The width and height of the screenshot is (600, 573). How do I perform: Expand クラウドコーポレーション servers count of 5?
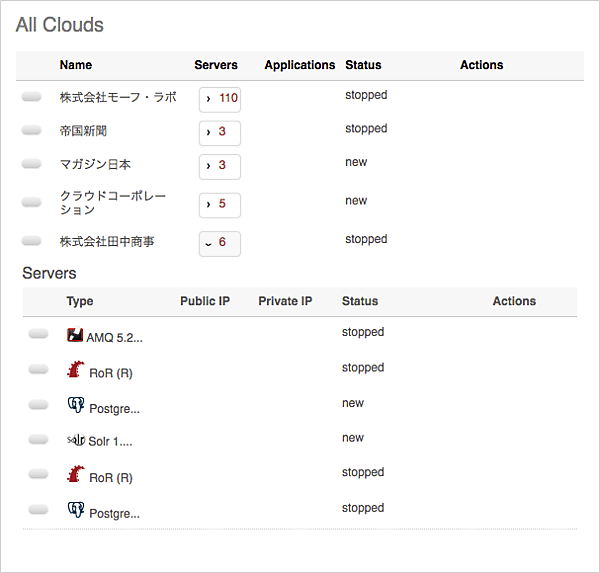tap(220, 205)
